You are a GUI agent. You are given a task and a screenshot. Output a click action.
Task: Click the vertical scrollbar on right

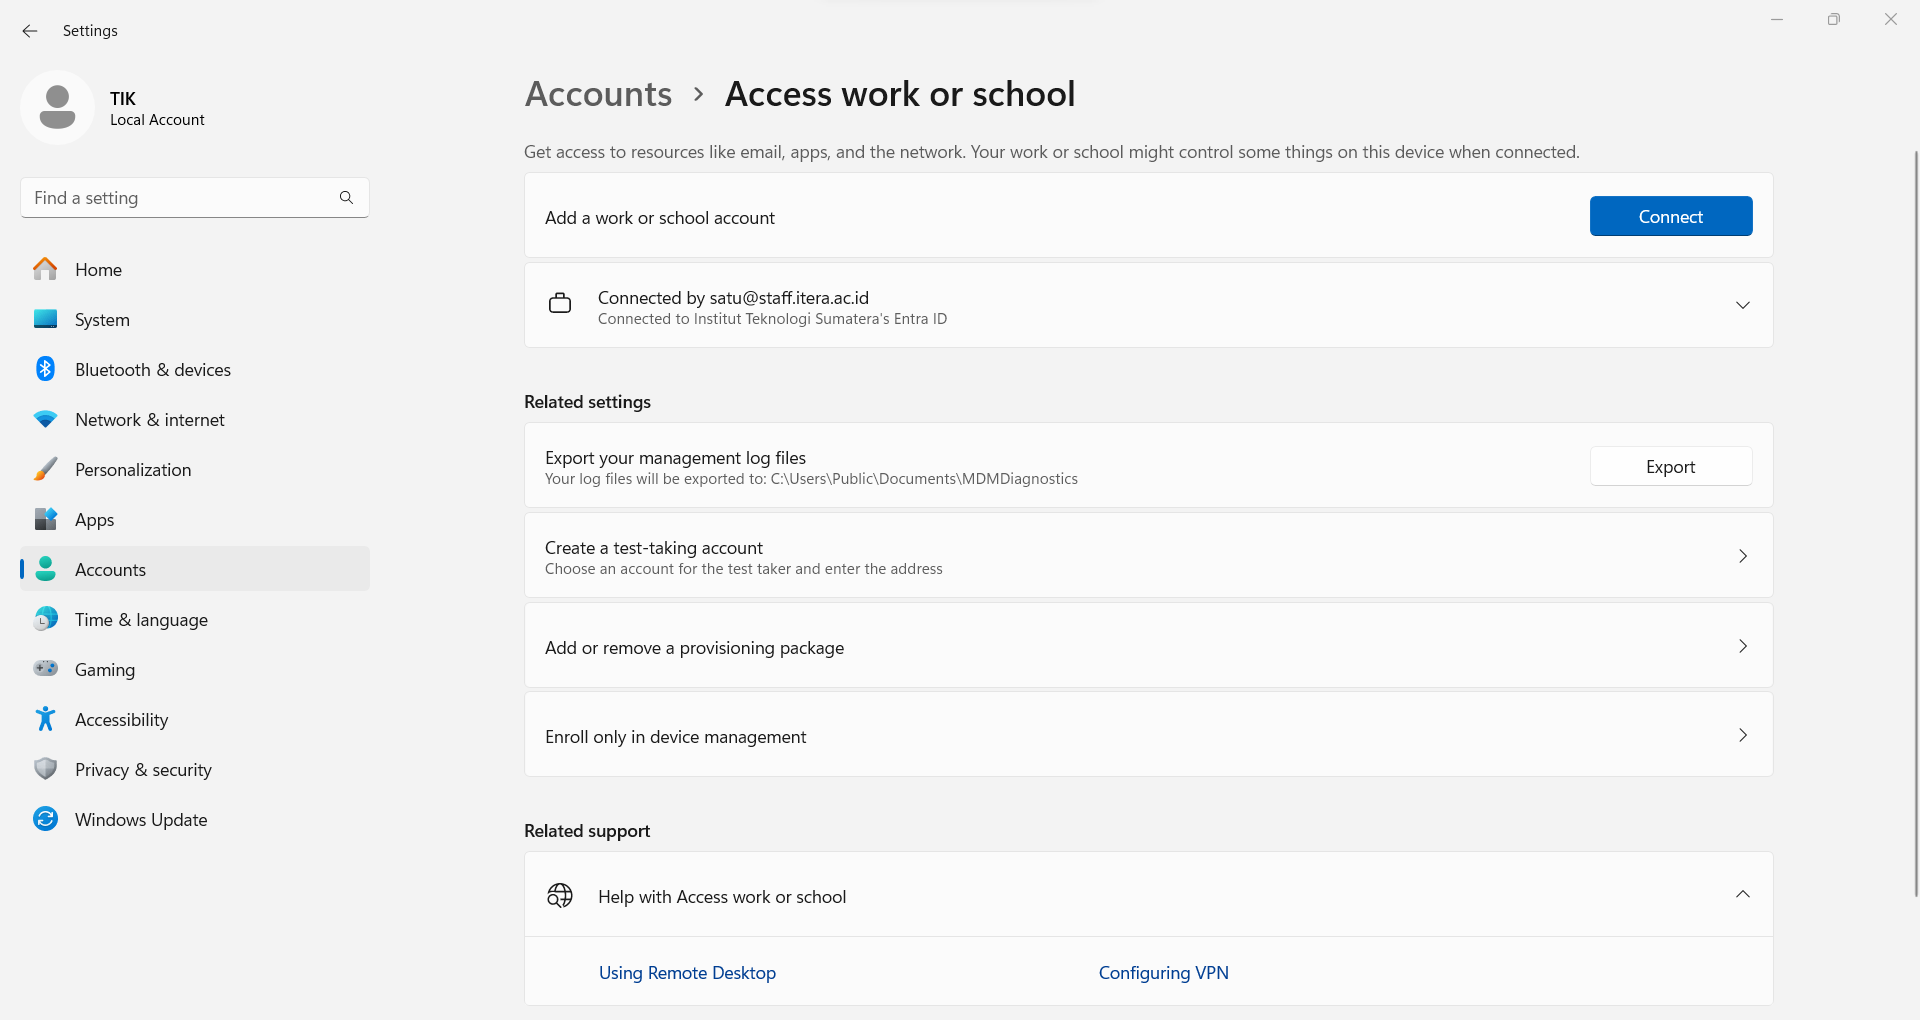1916,523
